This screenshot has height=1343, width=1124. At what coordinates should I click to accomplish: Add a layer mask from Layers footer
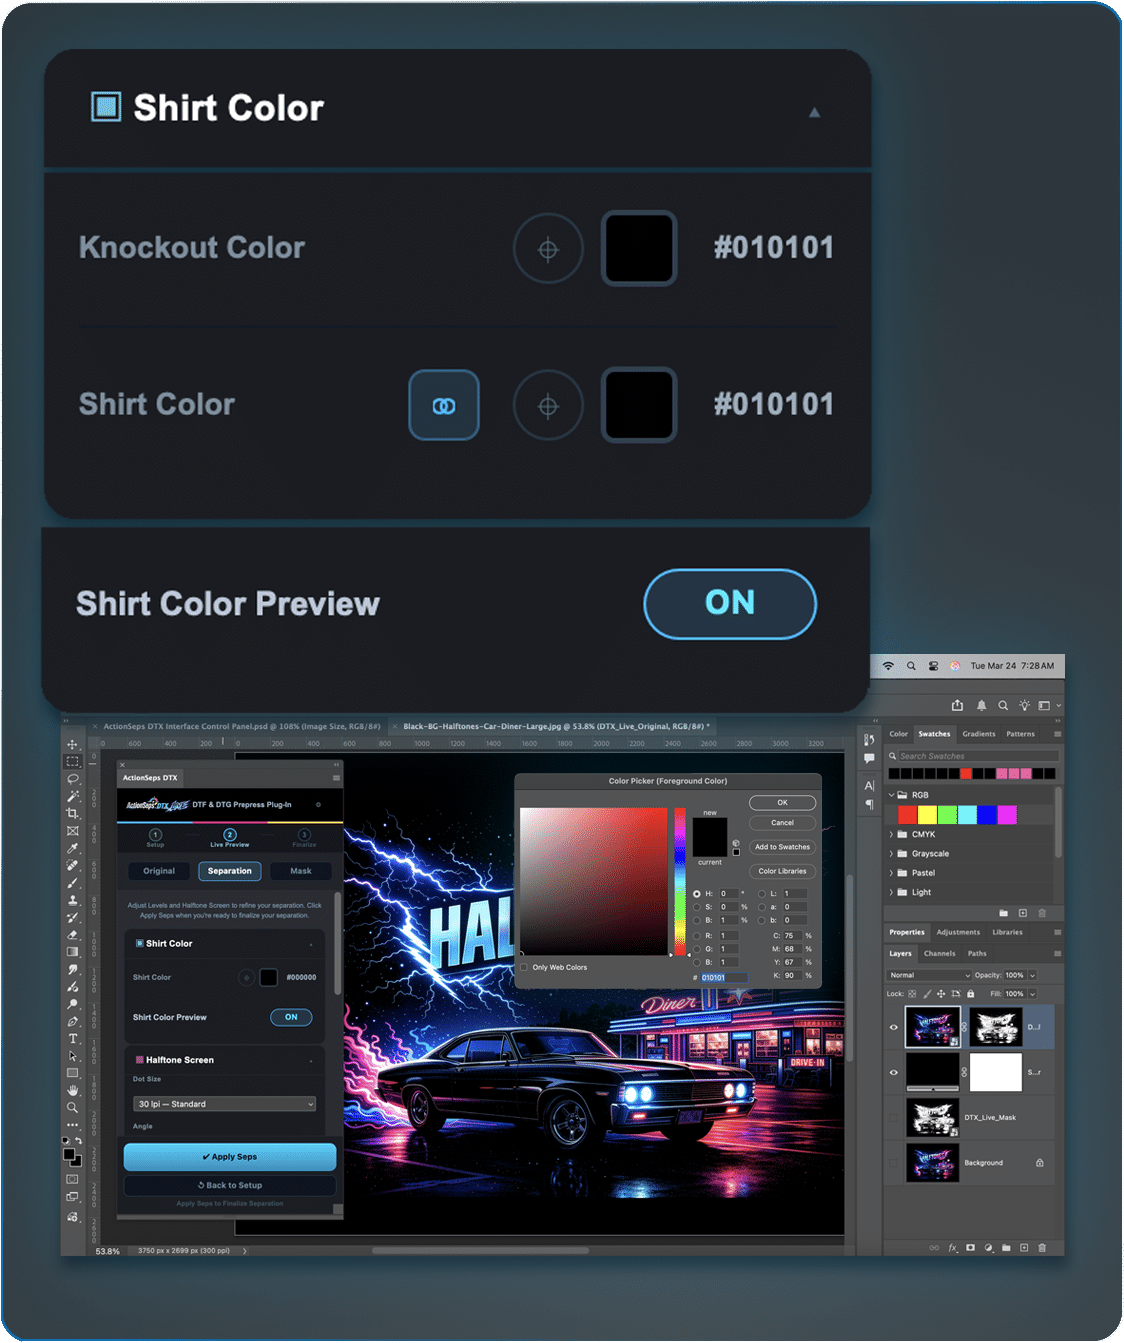click(x=970, y=1247)
